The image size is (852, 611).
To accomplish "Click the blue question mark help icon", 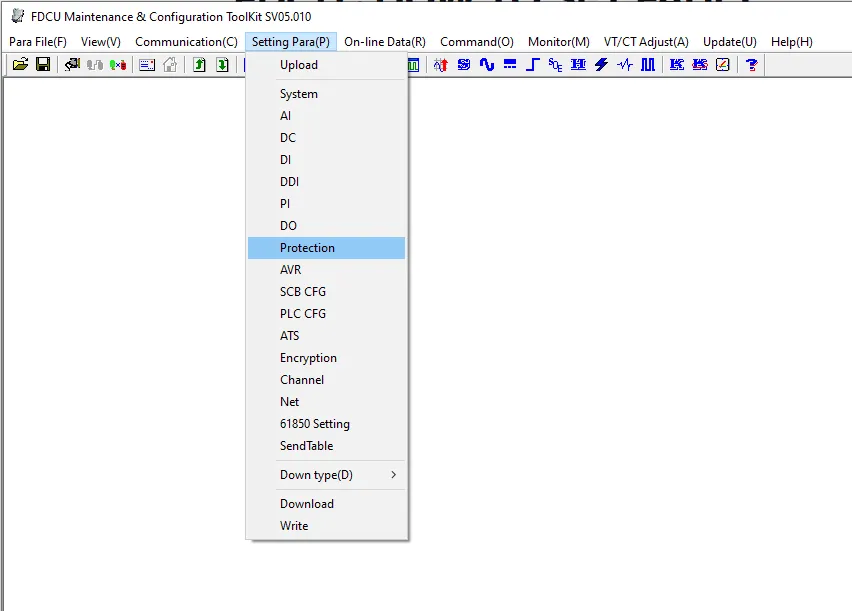I will pos(752,65).
